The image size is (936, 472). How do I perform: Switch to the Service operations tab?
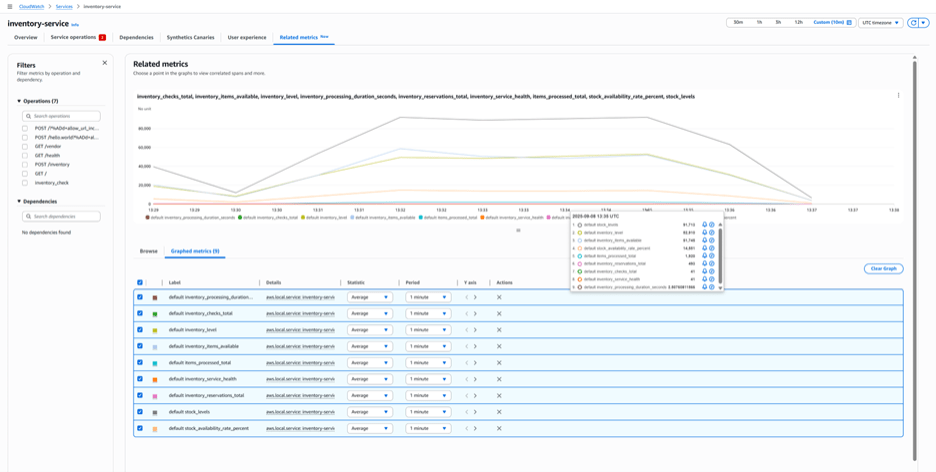pos(74,37)
